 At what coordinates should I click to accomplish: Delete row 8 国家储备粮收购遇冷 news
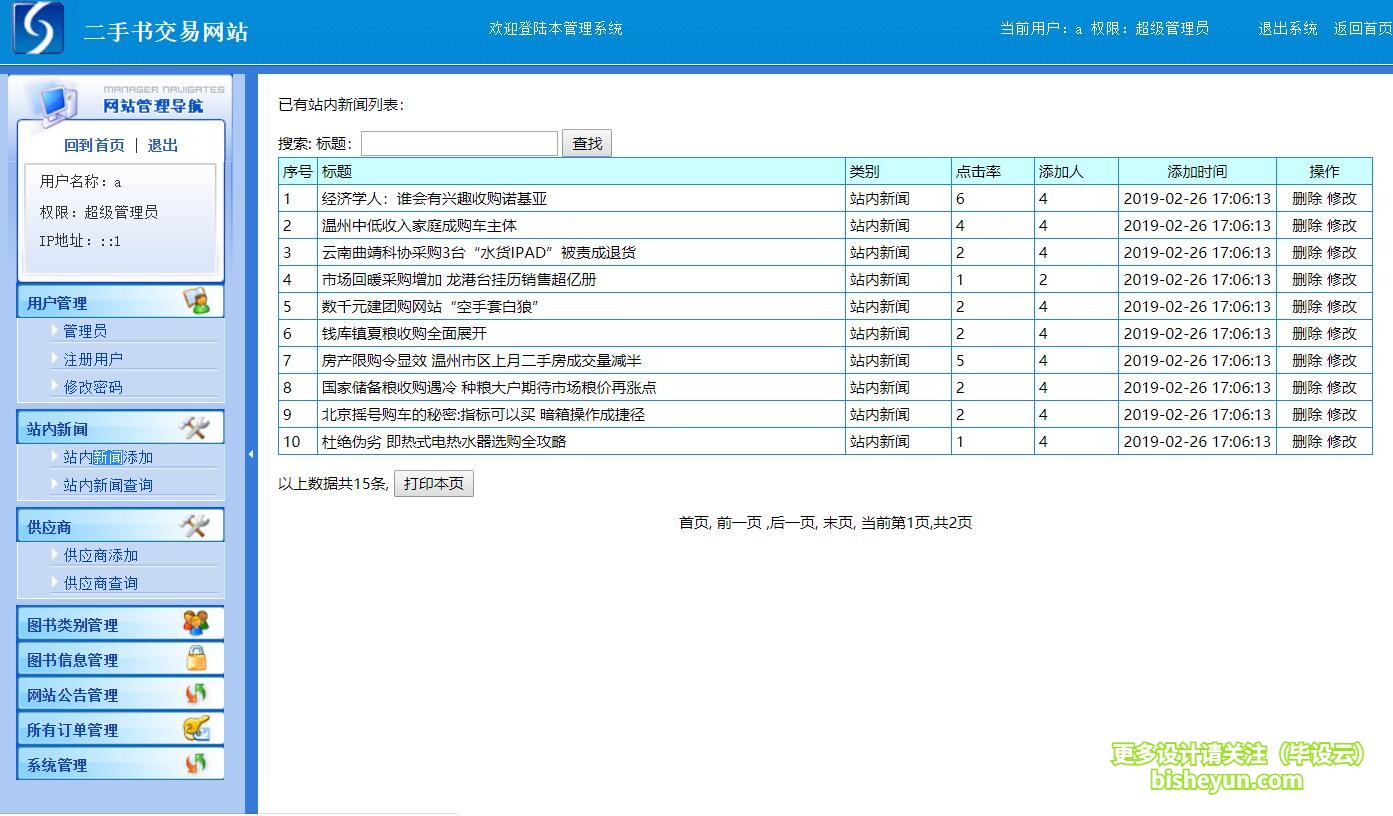tap(1307, 387)
